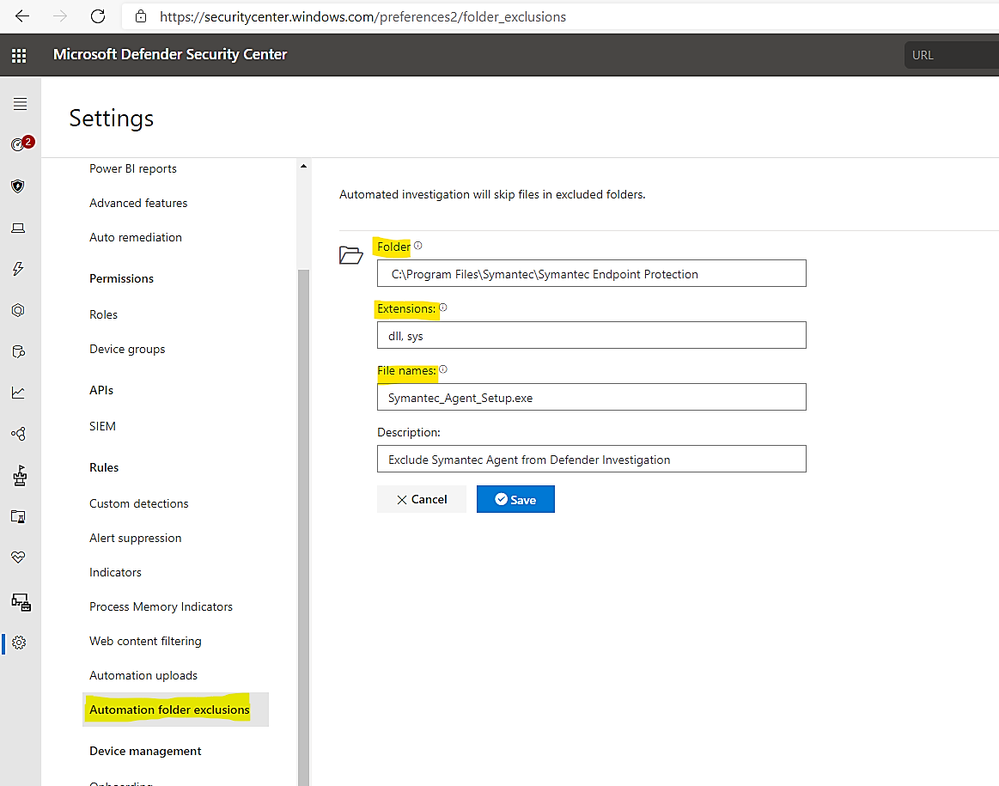Click the heart pulse health icon
Viewport: 999px width, 786px height.
(18, 557)
